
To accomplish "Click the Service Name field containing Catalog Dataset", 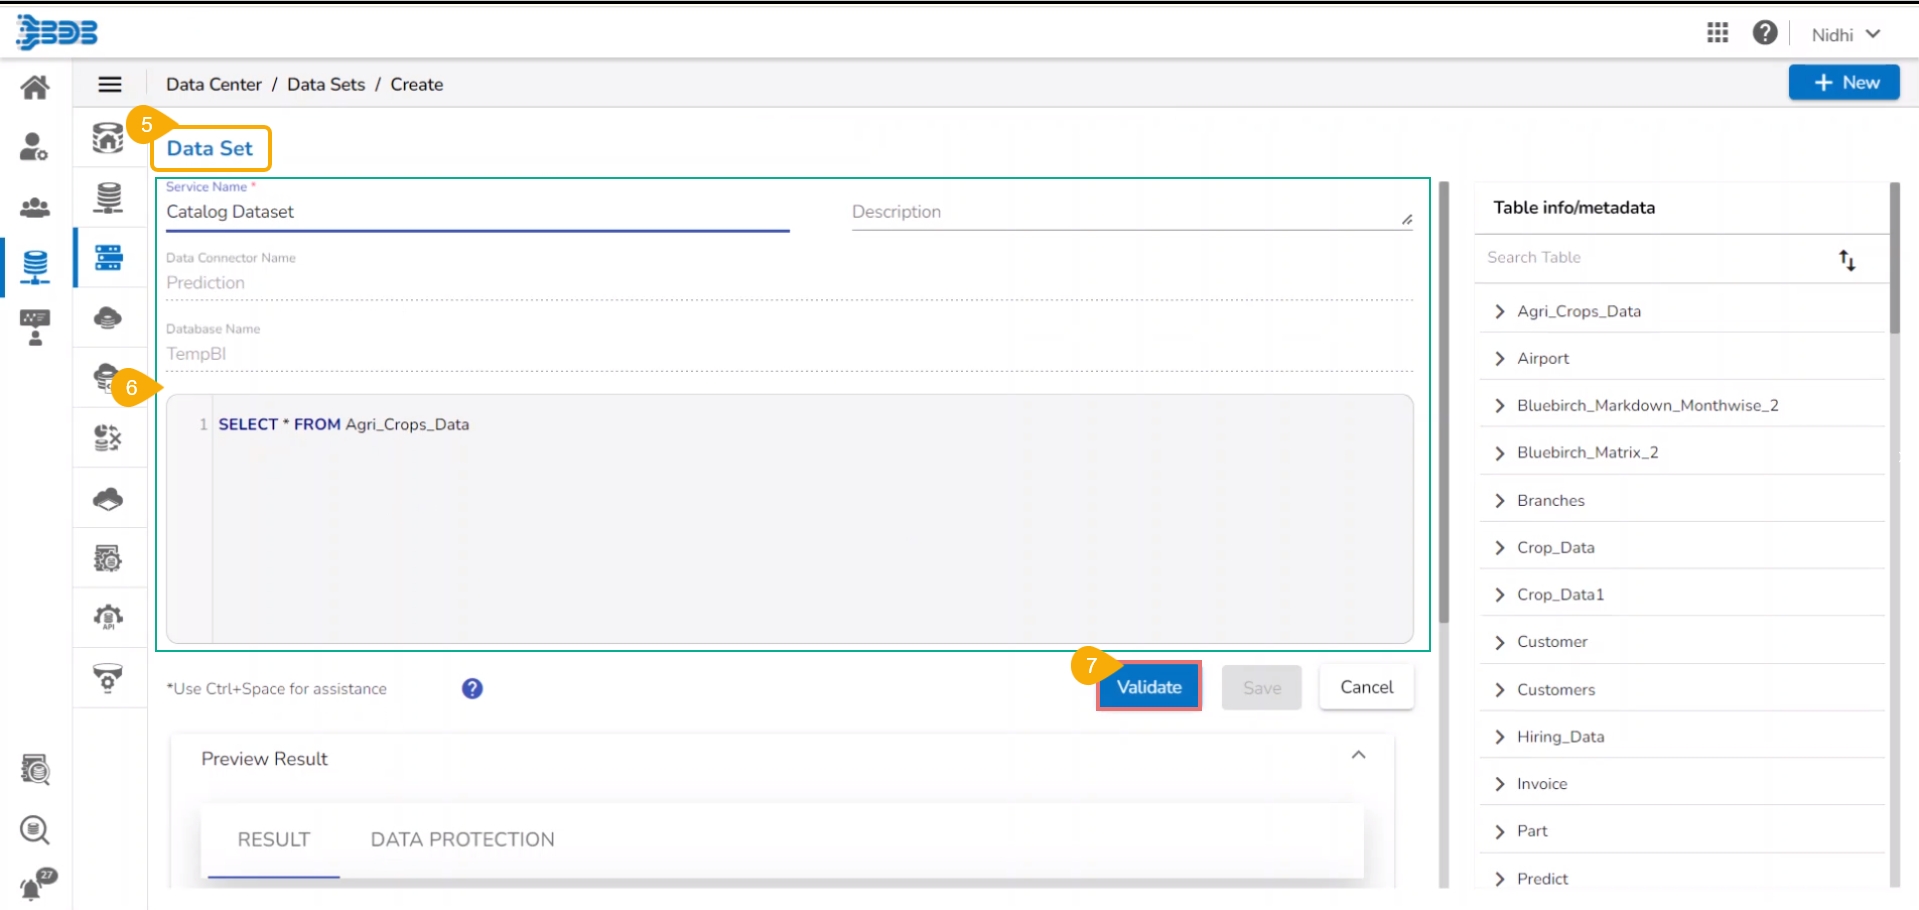I will (x=478, y=212).
